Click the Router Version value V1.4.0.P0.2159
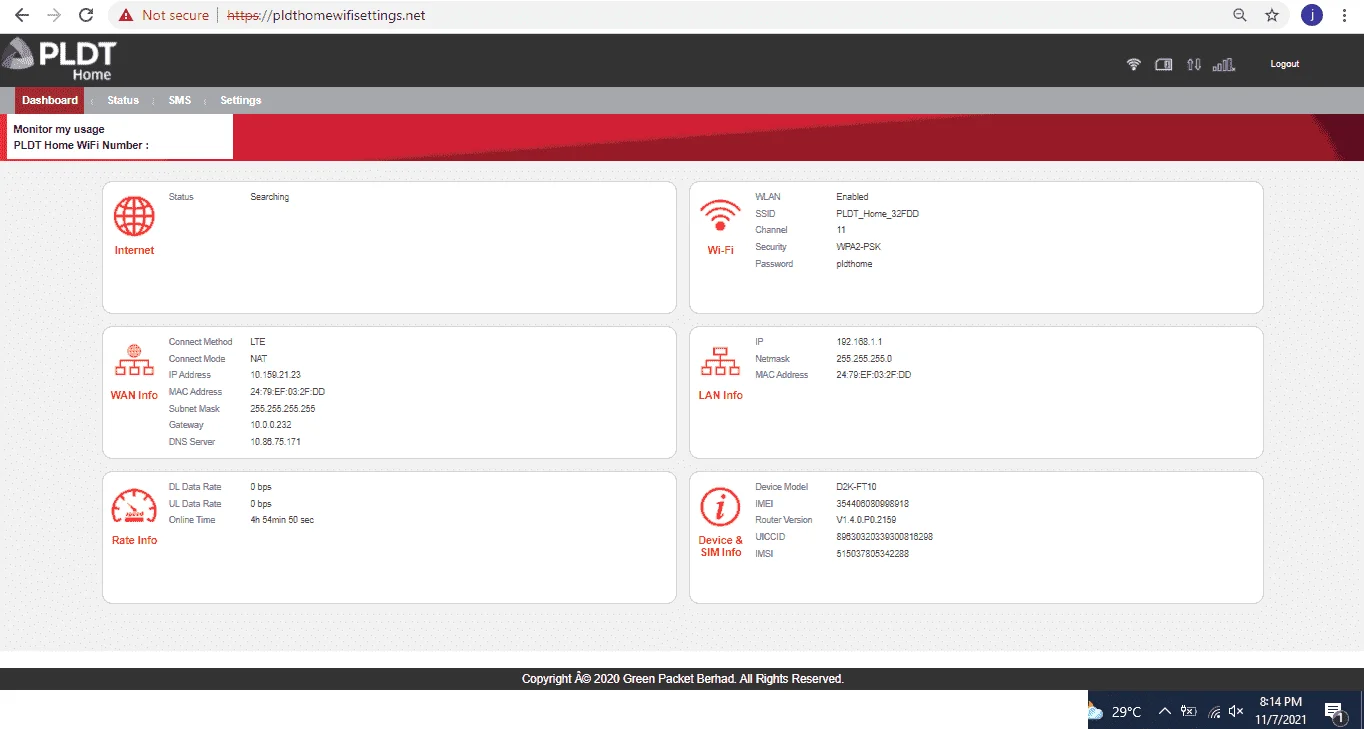 (x=866, y=520)
